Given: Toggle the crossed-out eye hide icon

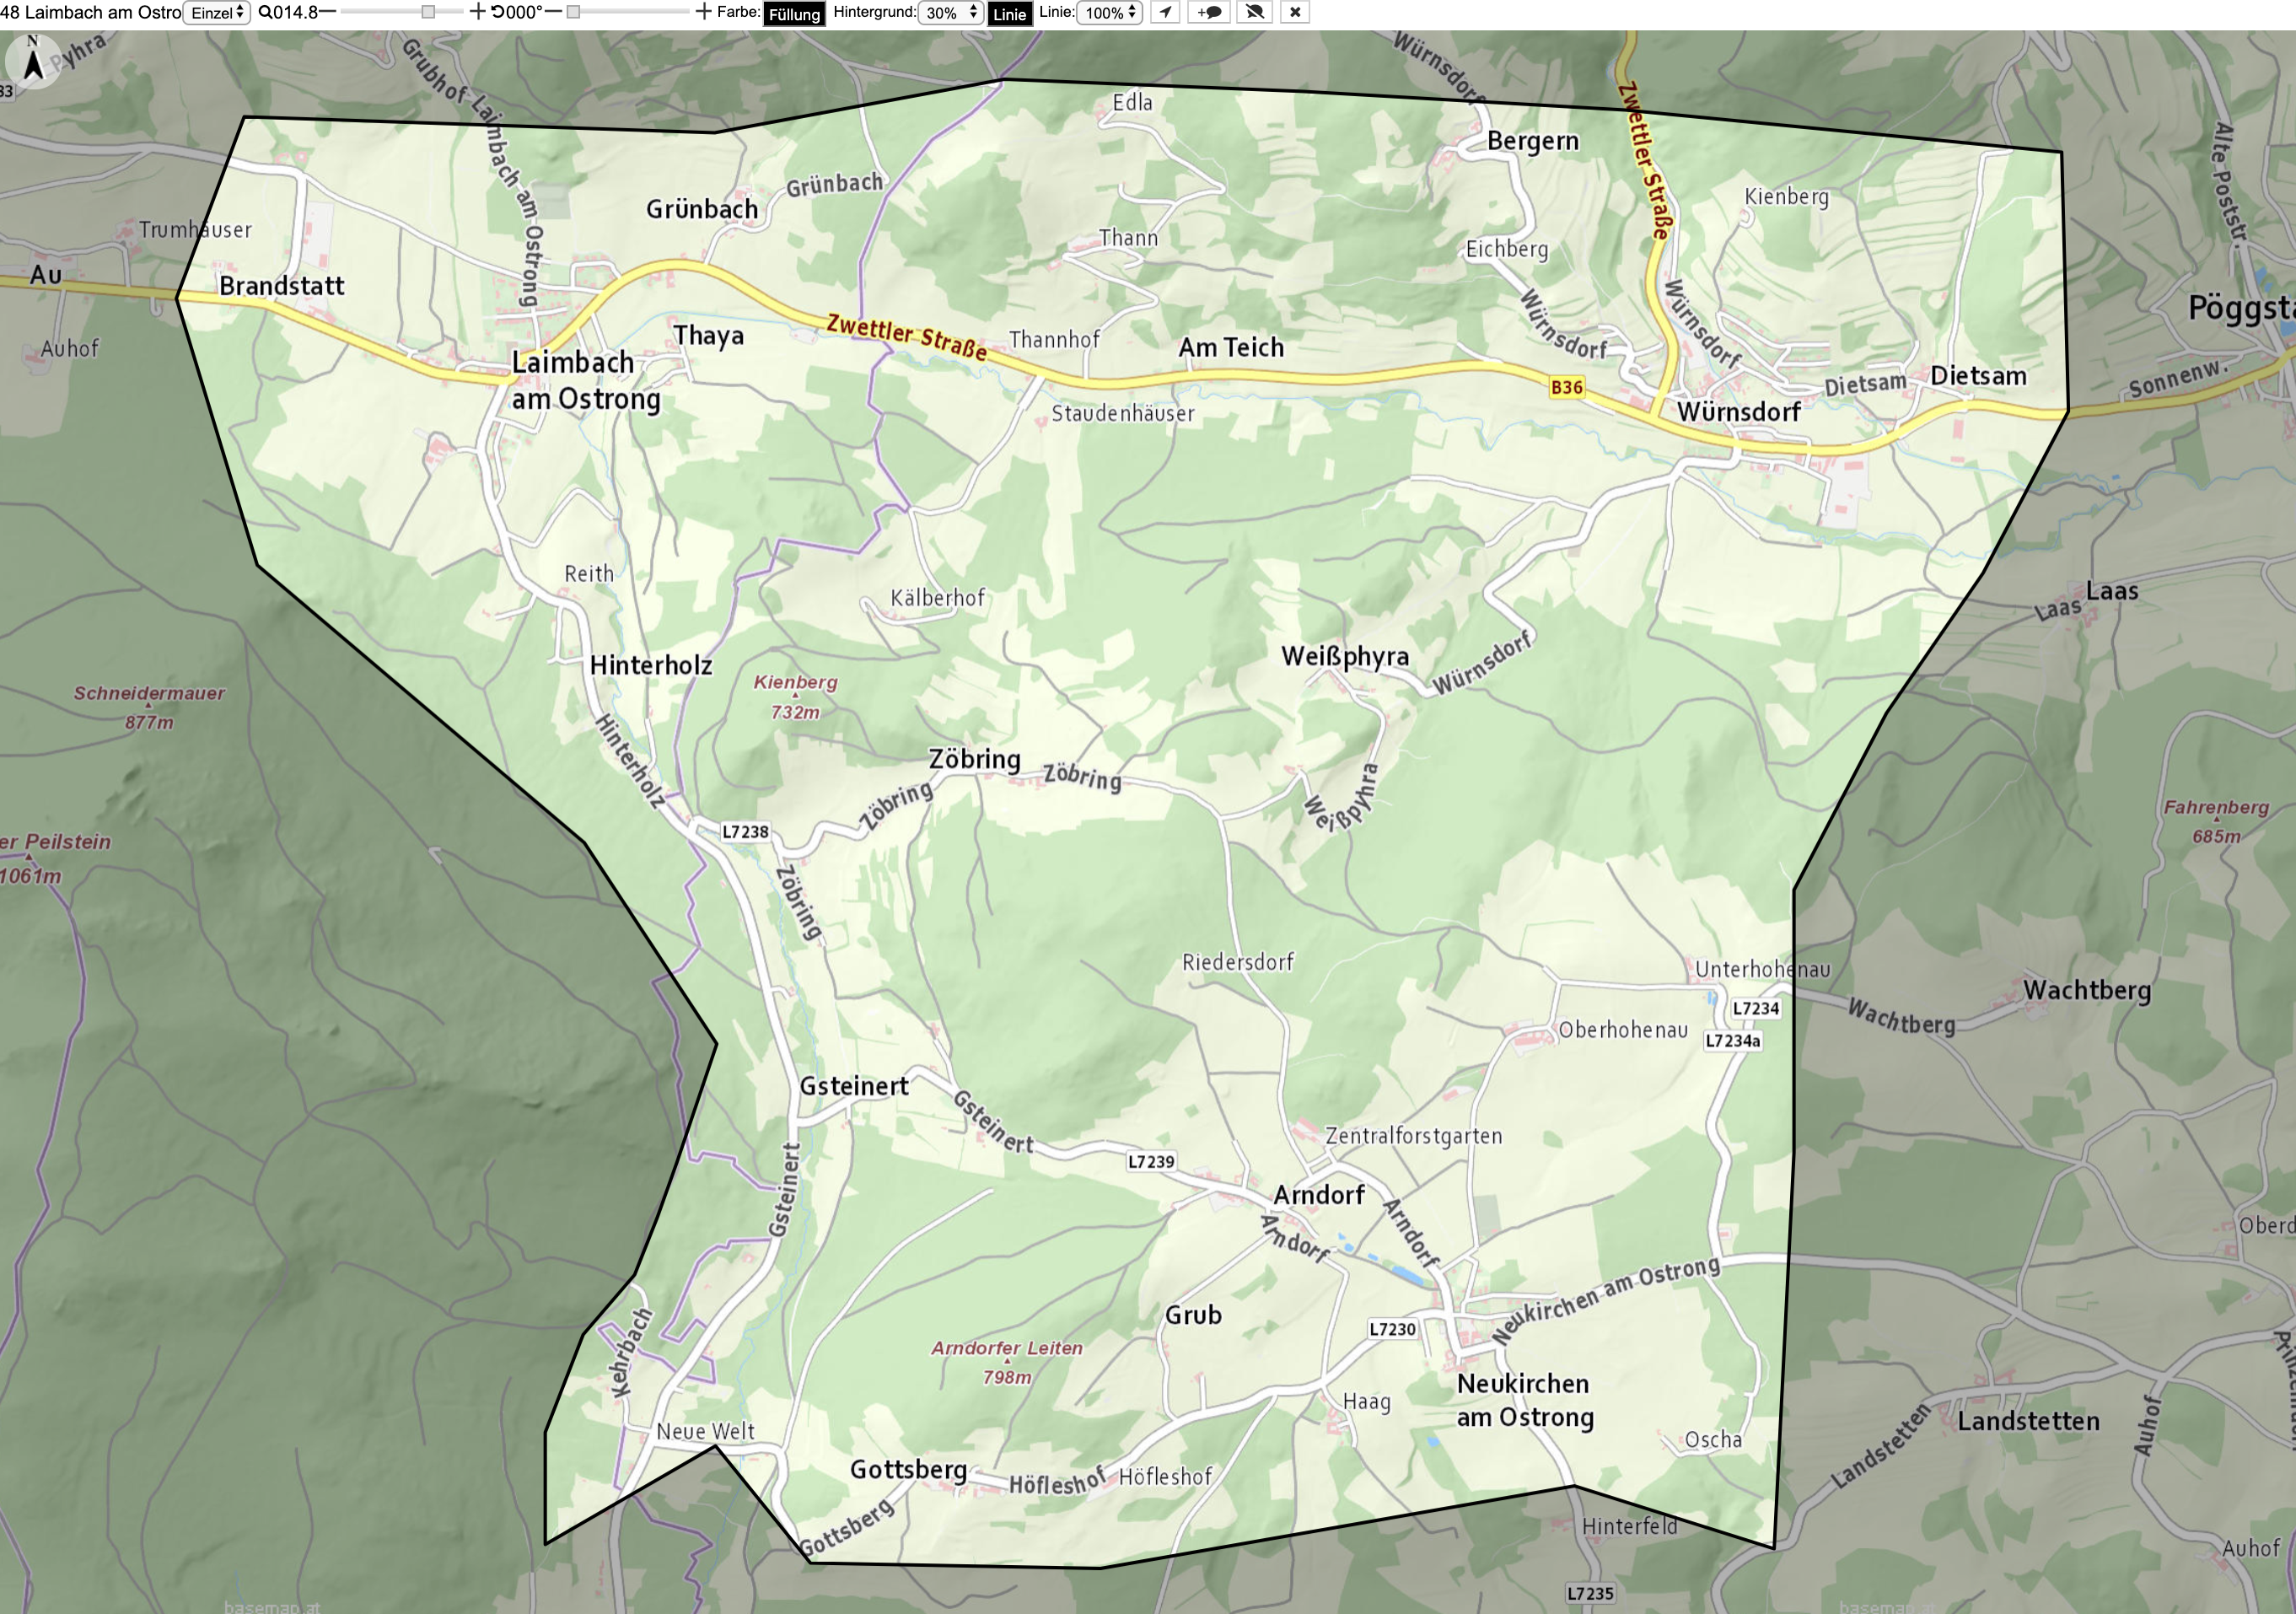Looking at the screenshot, I should click(1254, 12).
